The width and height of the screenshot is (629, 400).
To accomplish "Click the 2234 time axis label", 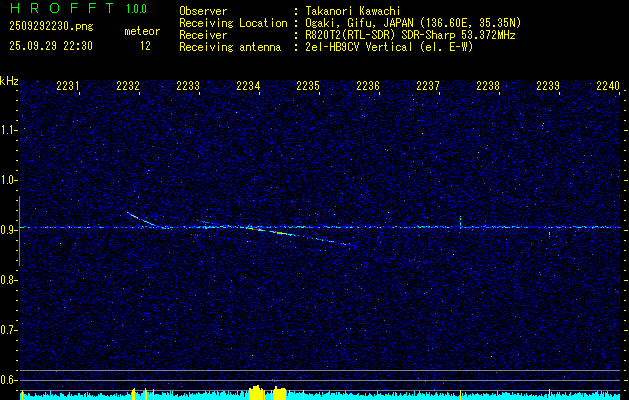I will [248, 87].
